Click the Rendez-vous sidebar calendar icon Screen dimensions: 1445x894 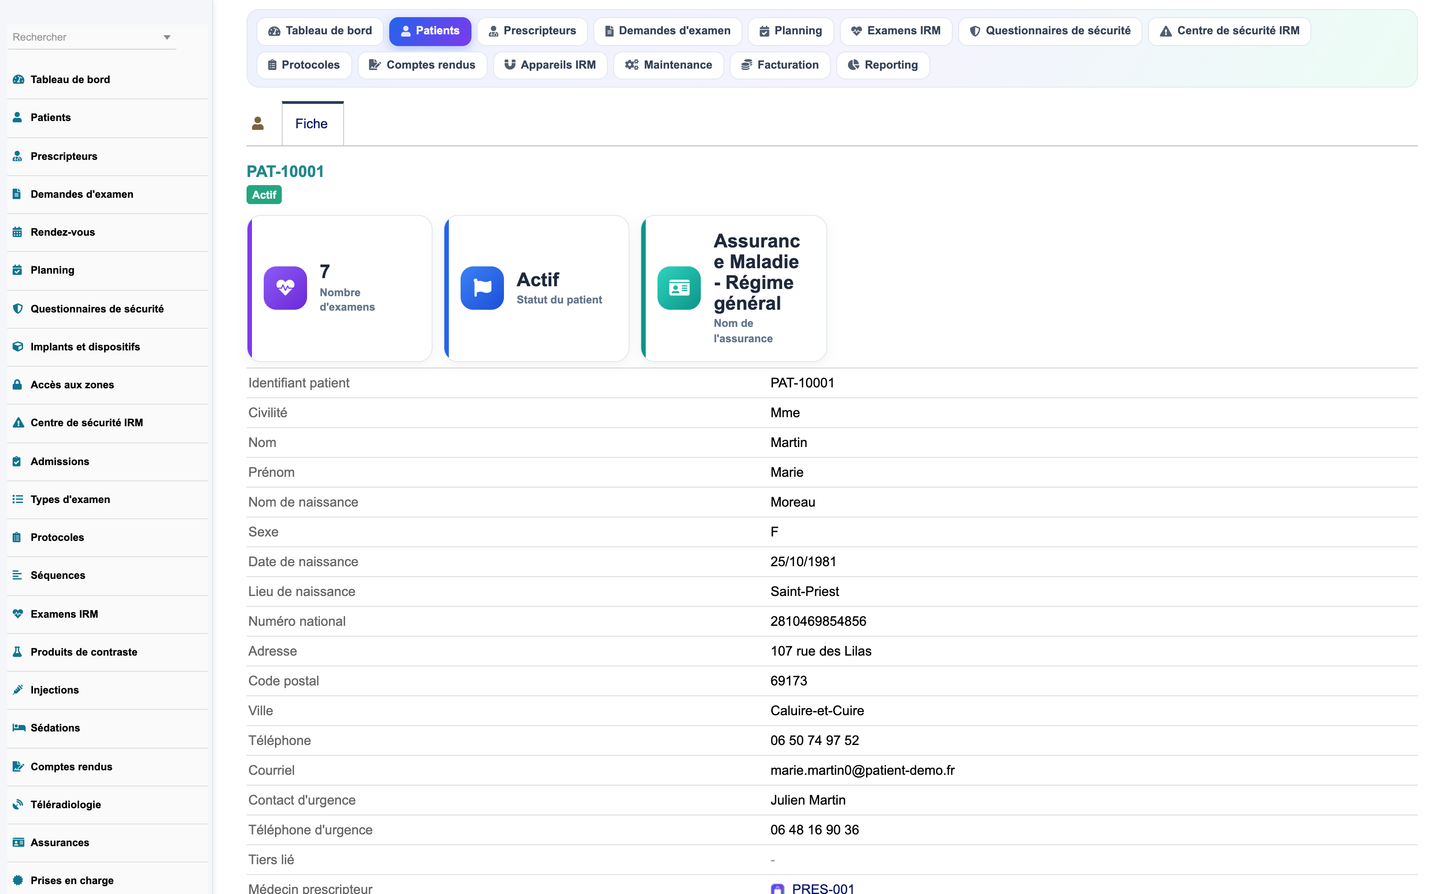18,232
